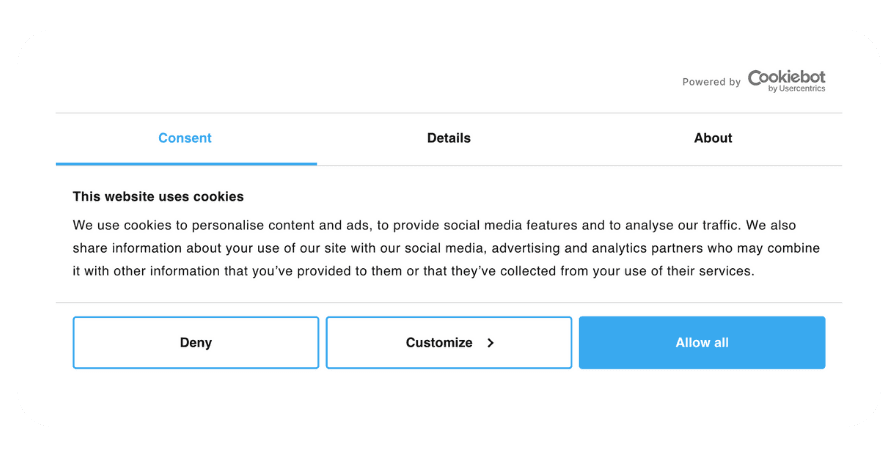
Task: Click the 'We use cookies to personalise' sentence
Action: pyautogui.click(x=406, y=225)
